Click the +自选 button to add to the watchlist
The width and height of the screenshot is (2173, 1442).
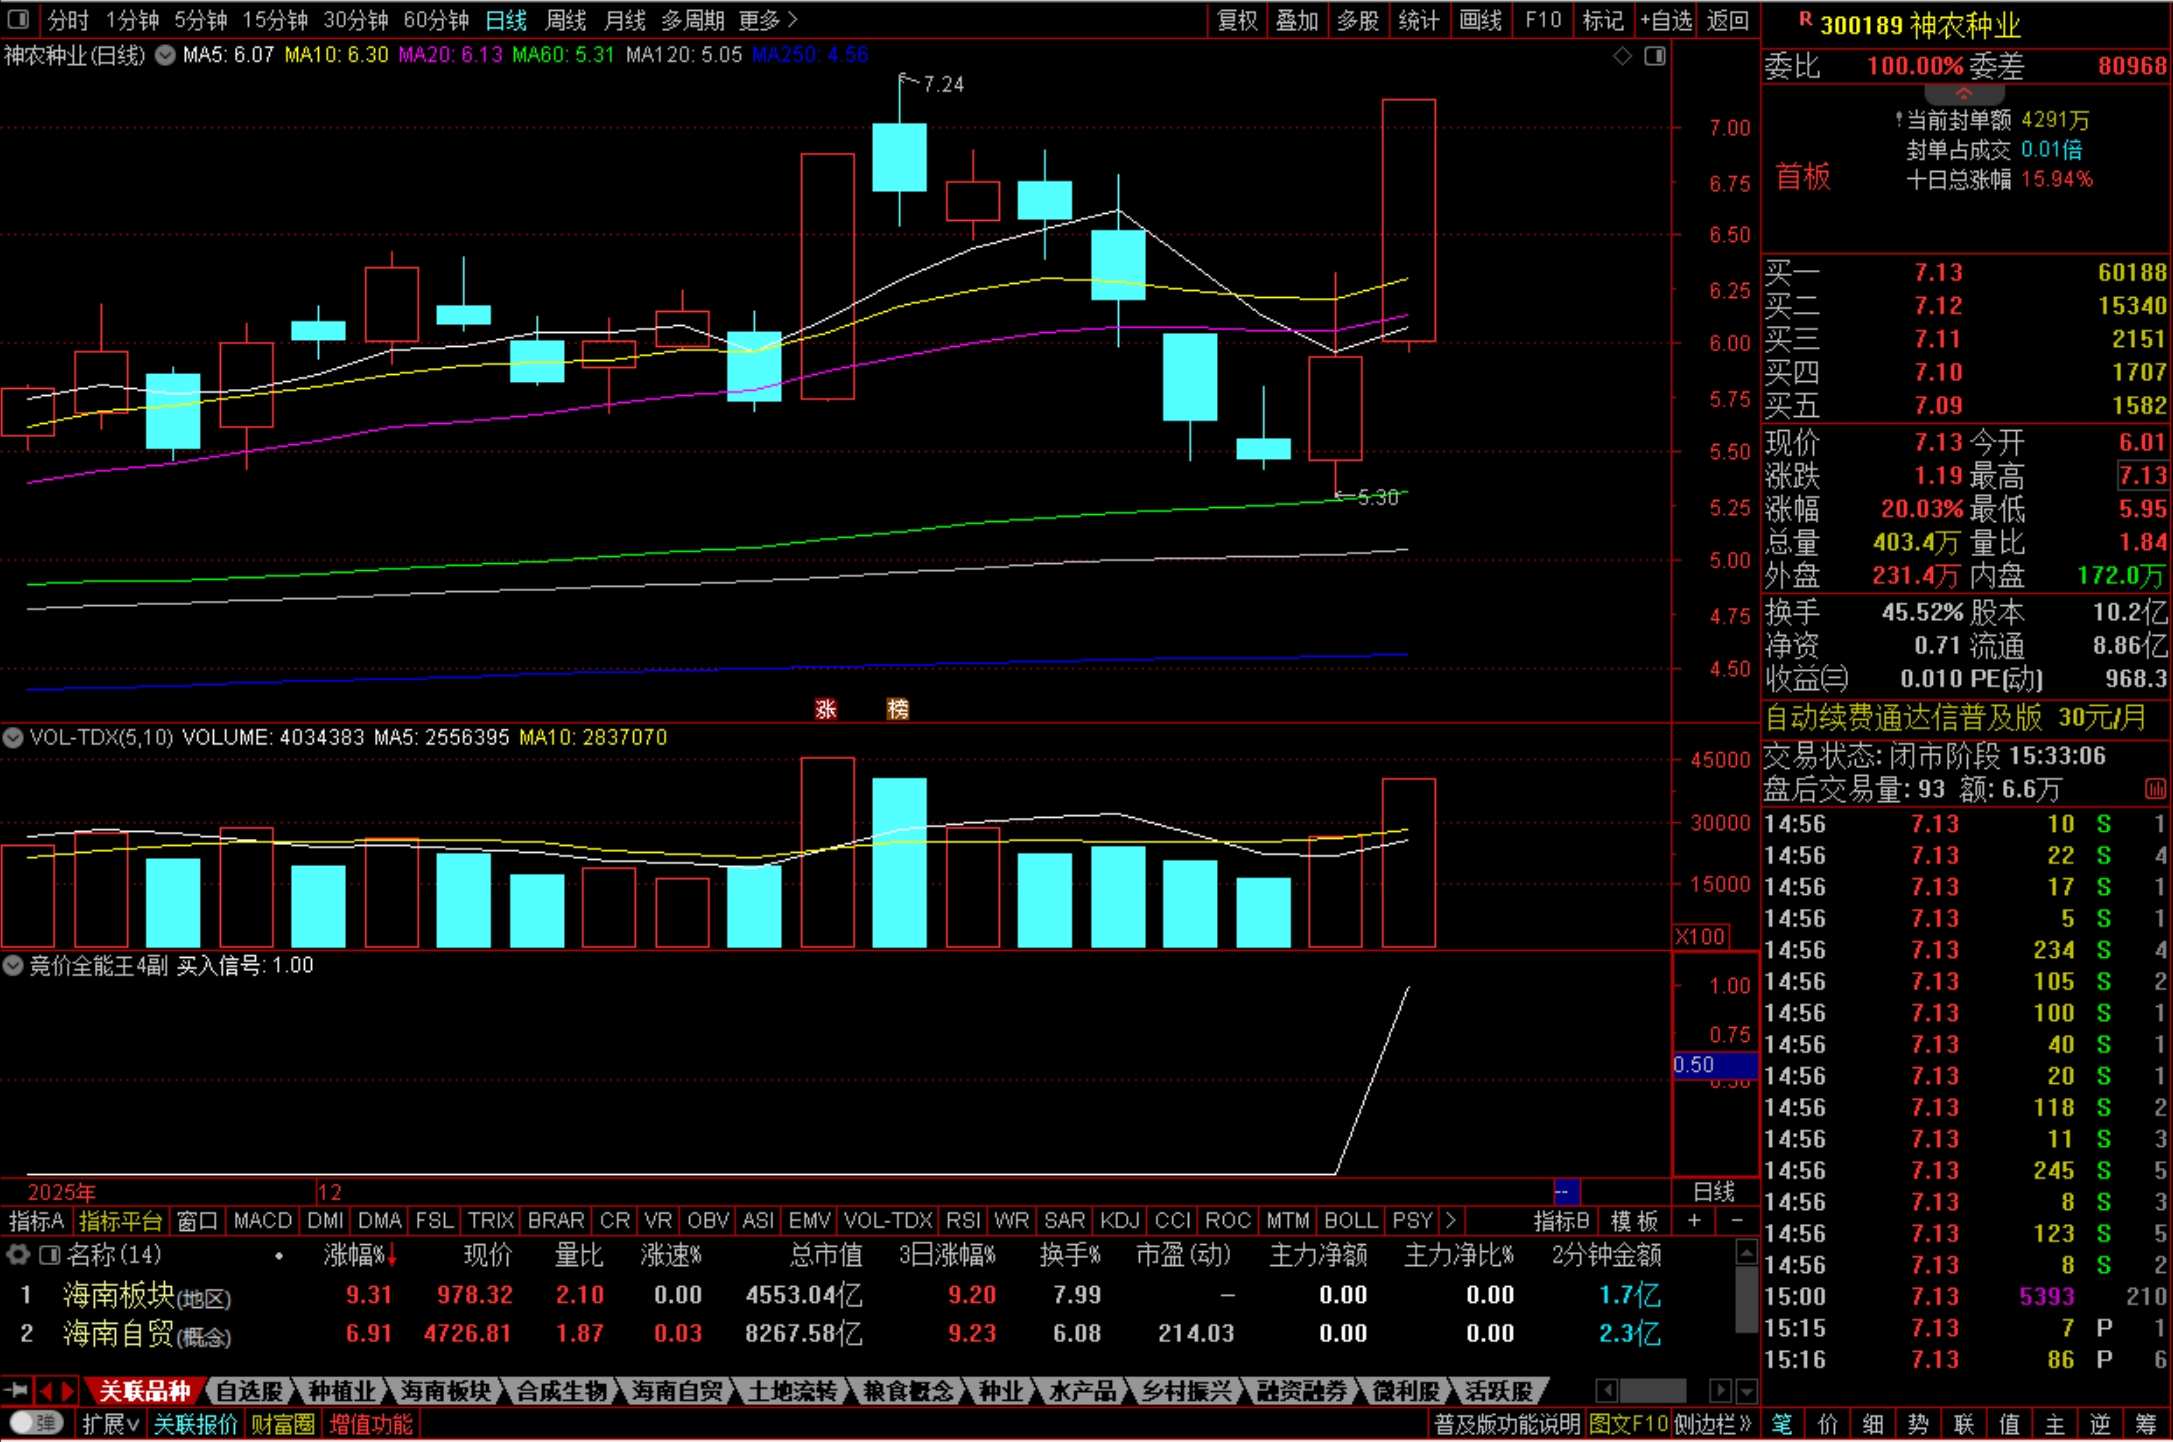pyautogui.click(x=1666, y=19)
